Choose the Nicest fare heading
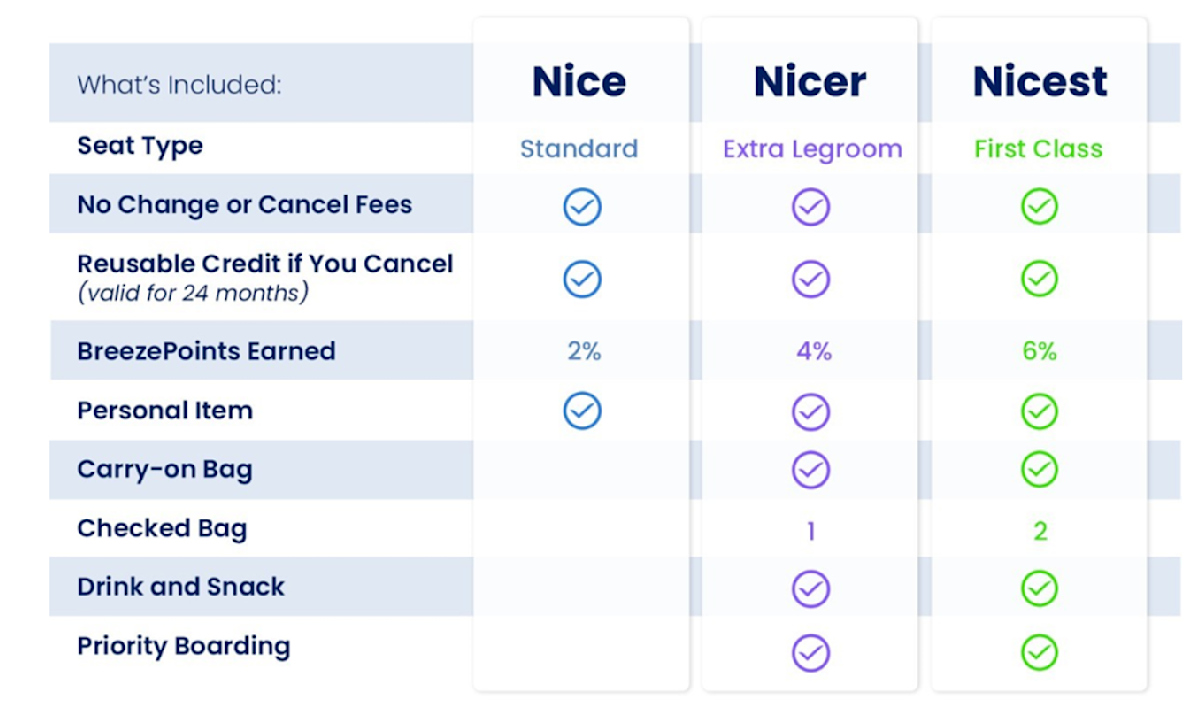This screenshot has height=717, width=1200. point(1040,82)
